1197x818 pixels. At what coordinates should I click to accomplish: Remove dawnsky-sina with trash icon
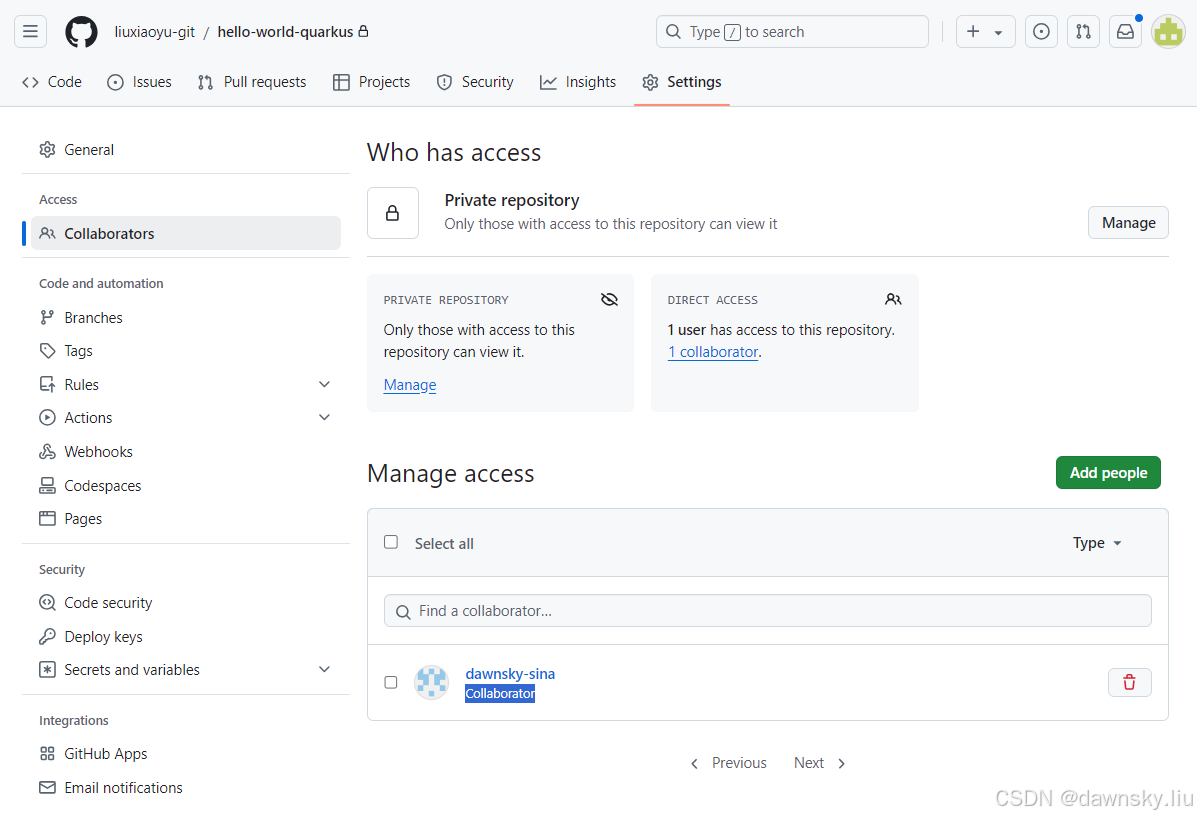[x=1129, y=682]
